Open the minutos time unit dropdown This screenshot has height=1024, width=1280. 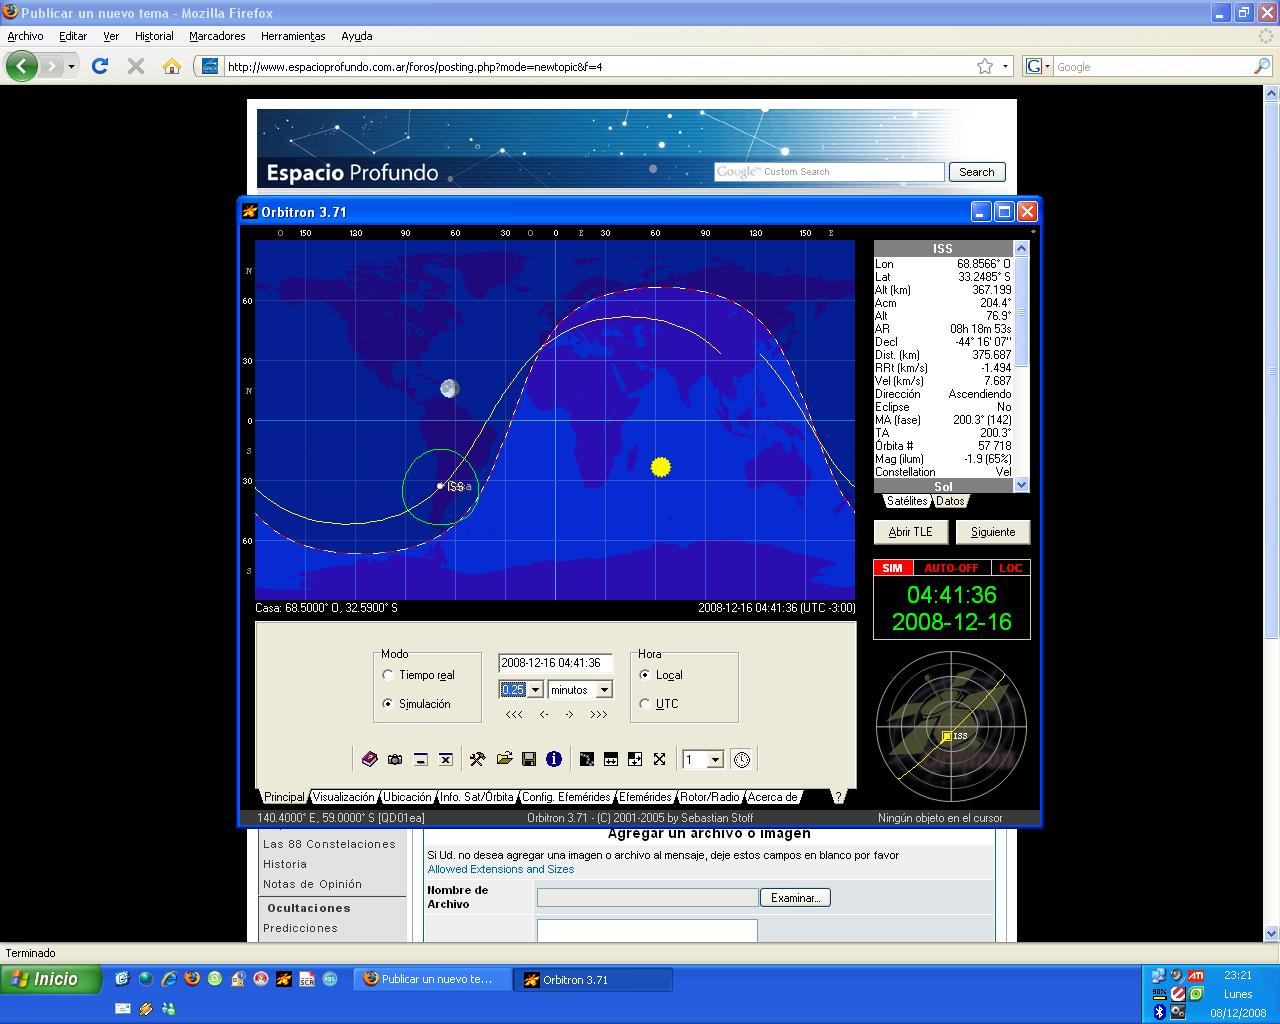[604, 690]
